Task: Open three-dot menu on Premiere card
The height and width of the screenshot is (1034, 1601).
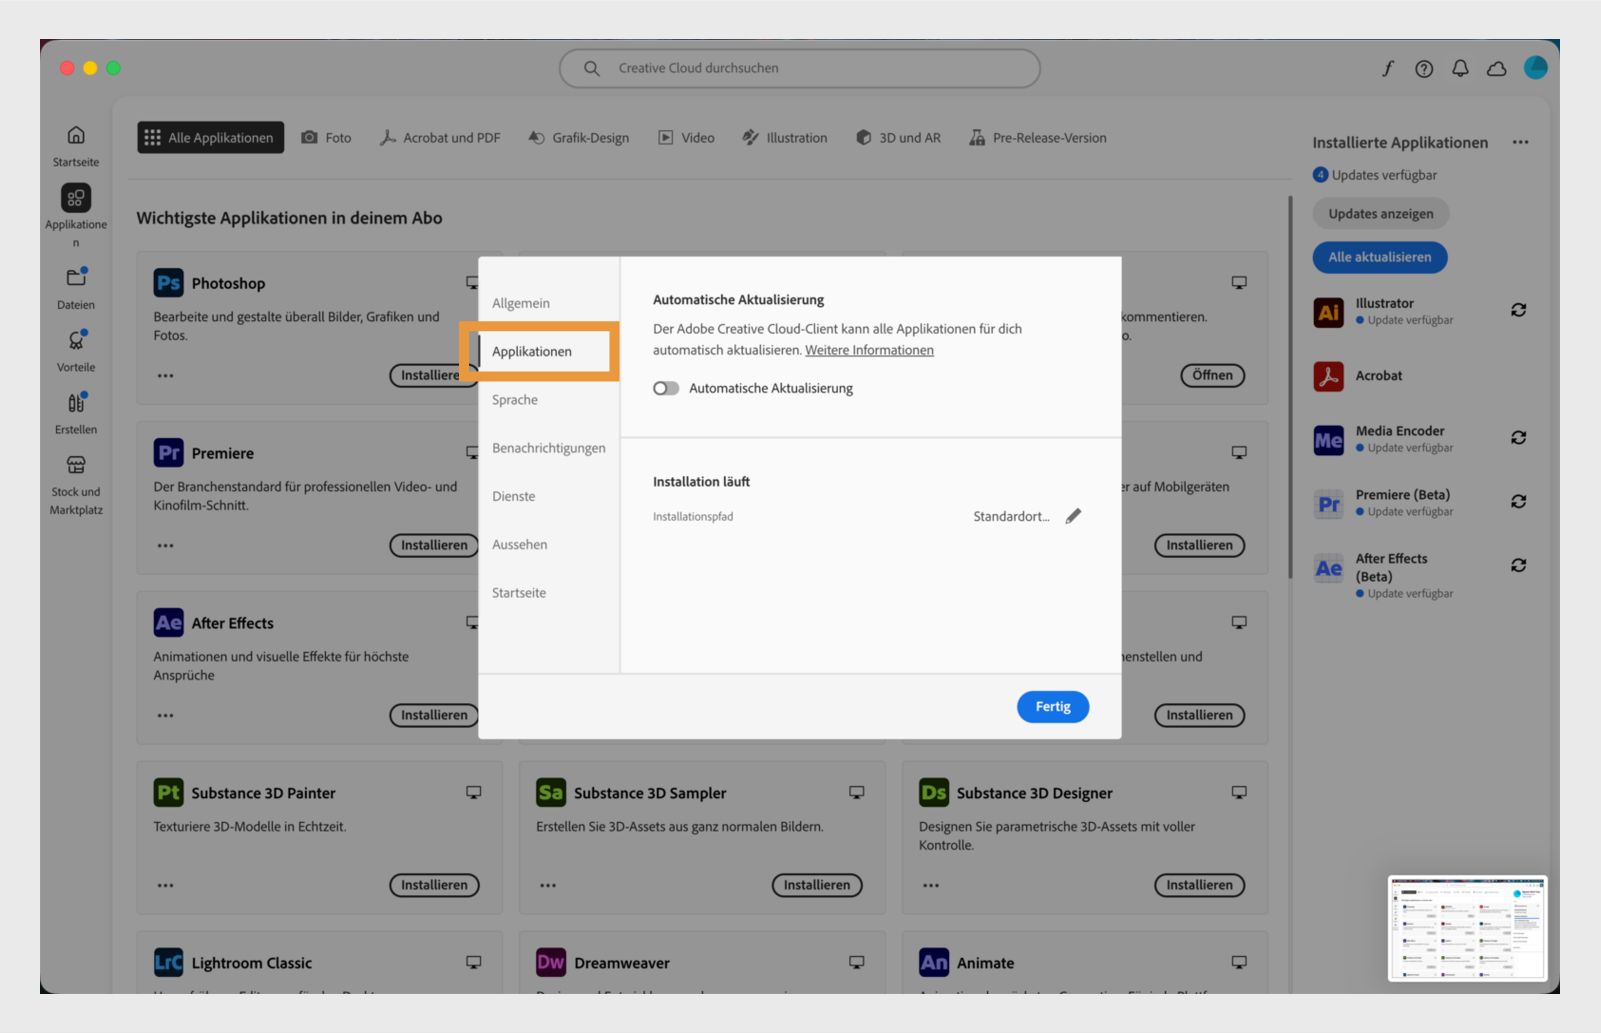Action: [165, 546]
